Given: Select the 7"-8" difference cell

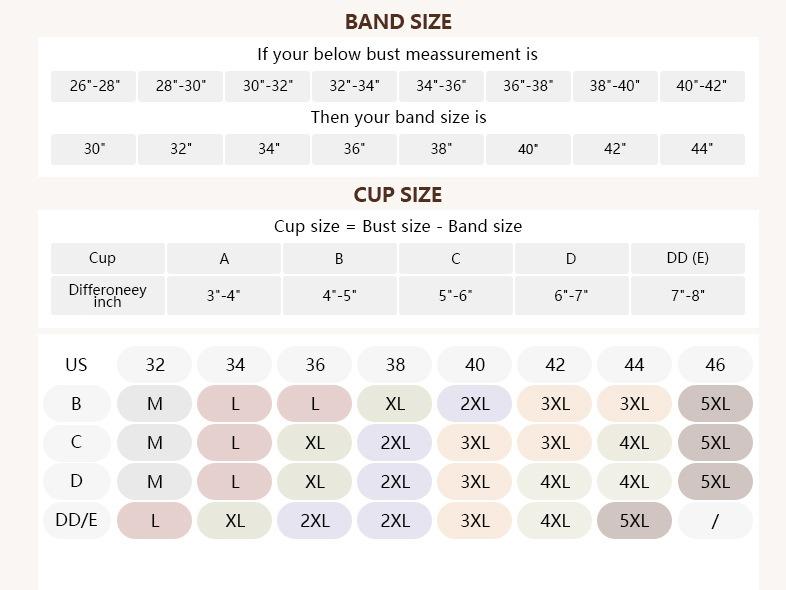Looking at the screenshot, I should click(x=687, y=296).
